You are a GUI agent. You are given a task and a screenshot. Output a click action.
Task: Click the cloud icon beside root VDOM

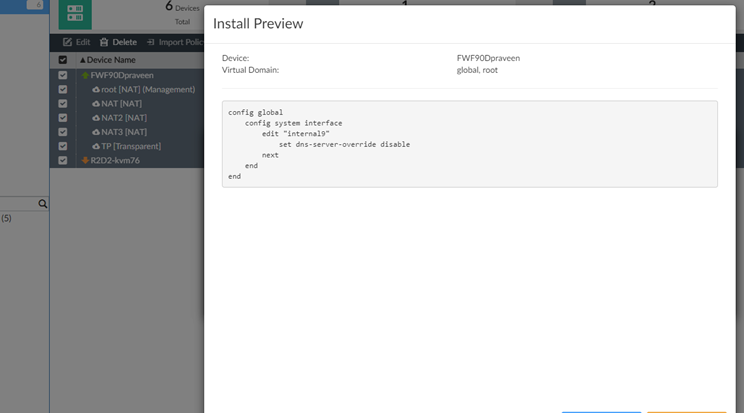[x=96, y=90]
